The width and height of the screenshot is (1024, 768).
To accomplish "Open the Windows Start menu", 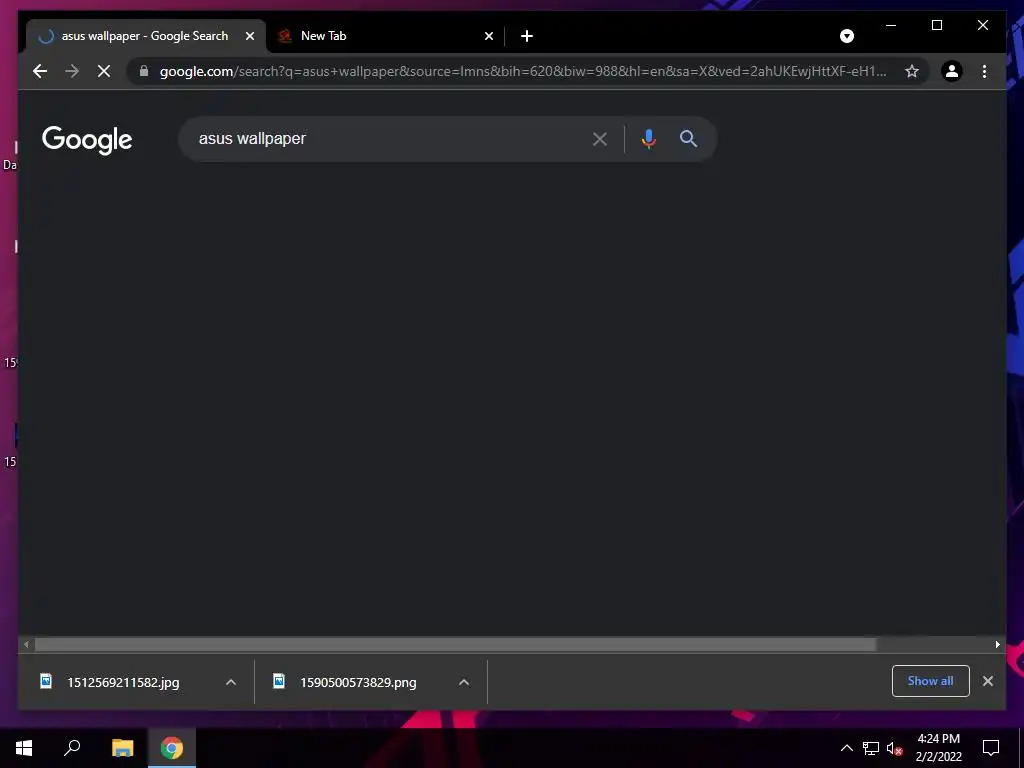I will (x=24, y=748).
